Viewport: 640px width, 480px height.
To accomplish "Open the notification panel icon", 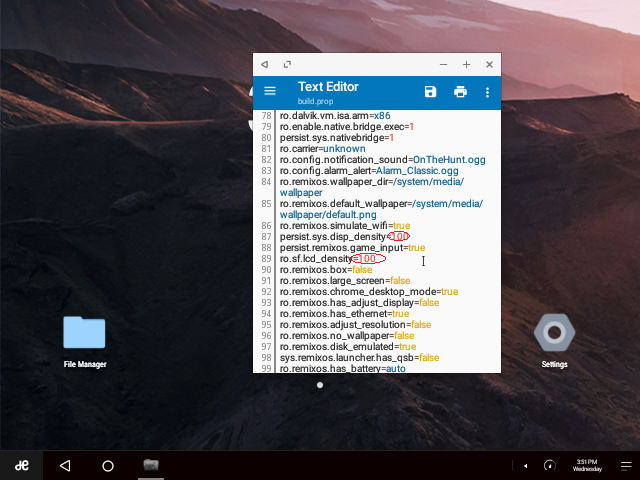I will 624,466.
